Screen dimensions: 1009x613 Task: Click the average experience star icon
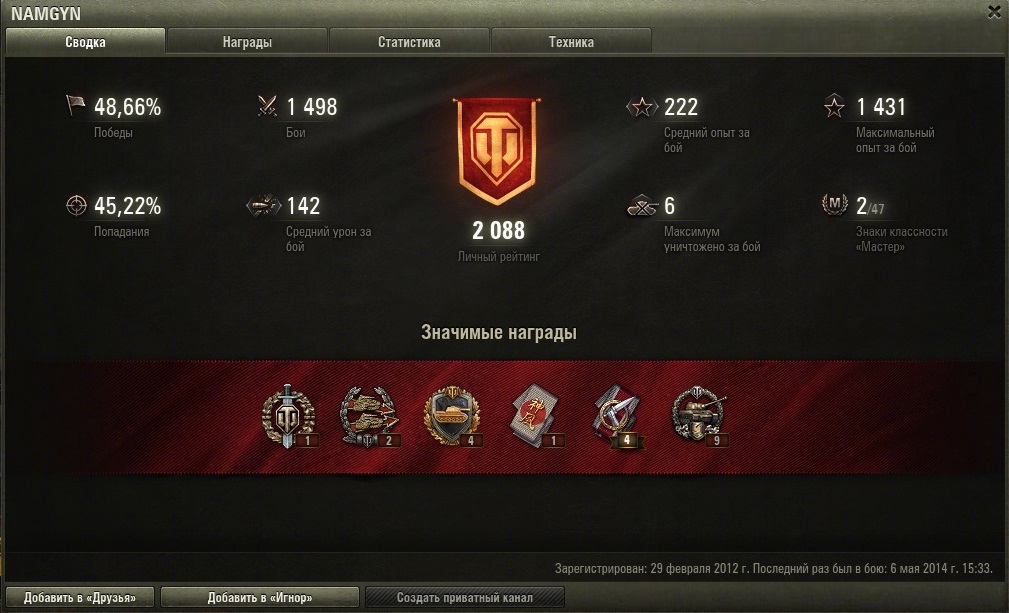click(x=642, y=106)
